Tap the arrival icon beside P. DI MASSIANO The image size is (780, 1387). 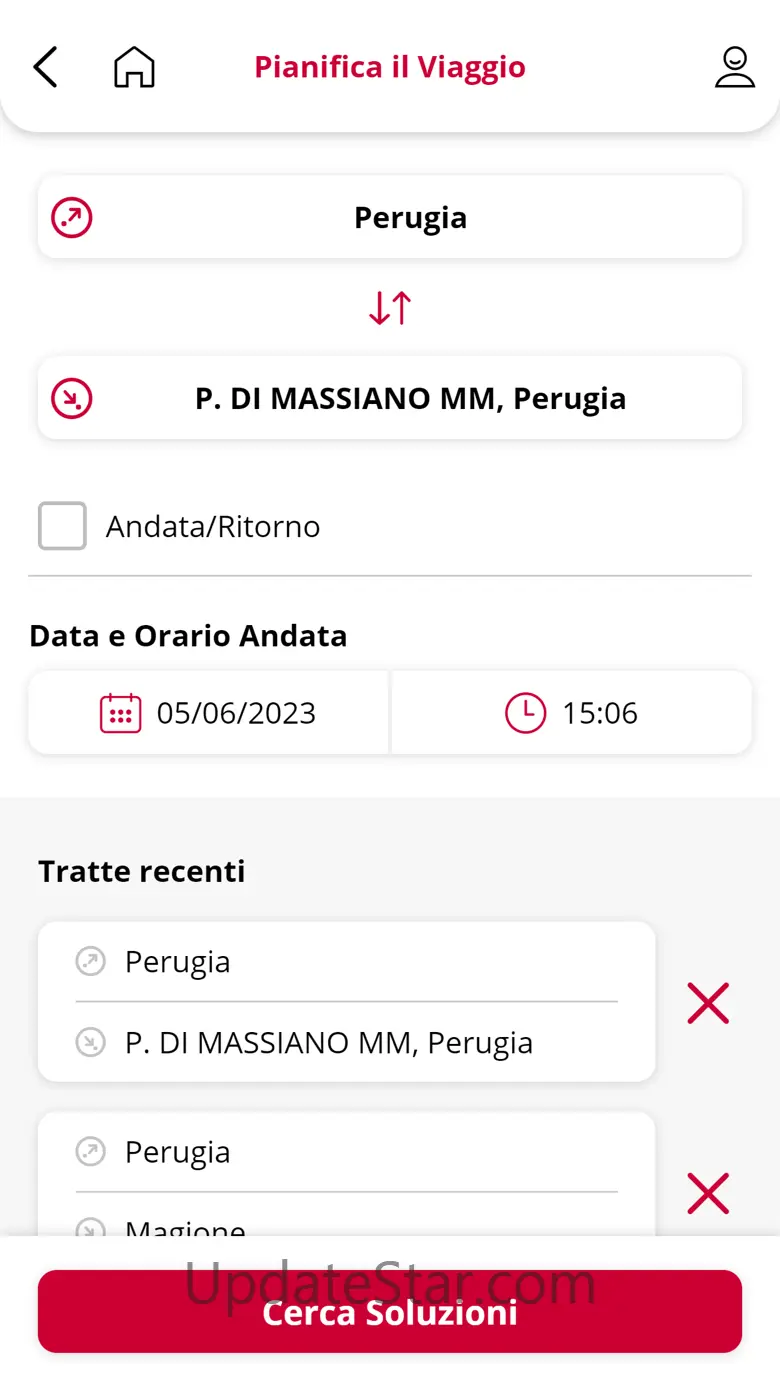(x=72, y=398)
